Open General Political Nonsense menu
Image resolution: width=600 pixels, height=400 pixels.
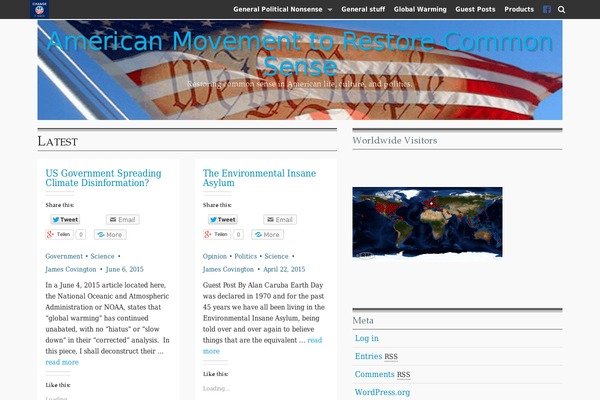(x=278, y=9)
